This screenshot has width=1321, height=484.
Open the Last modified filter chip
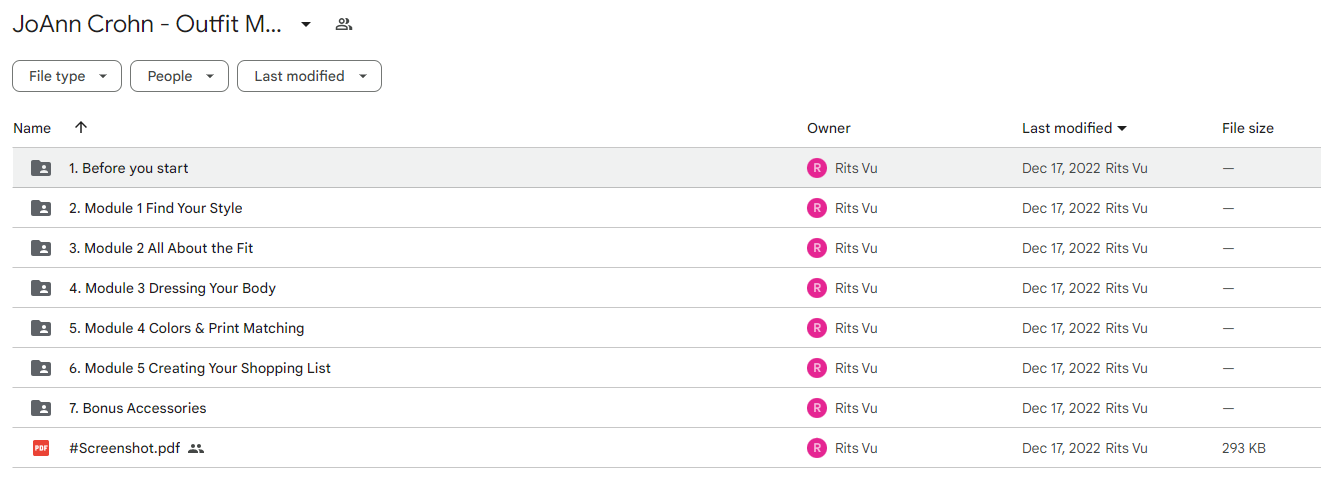click(x=309, y=76)
